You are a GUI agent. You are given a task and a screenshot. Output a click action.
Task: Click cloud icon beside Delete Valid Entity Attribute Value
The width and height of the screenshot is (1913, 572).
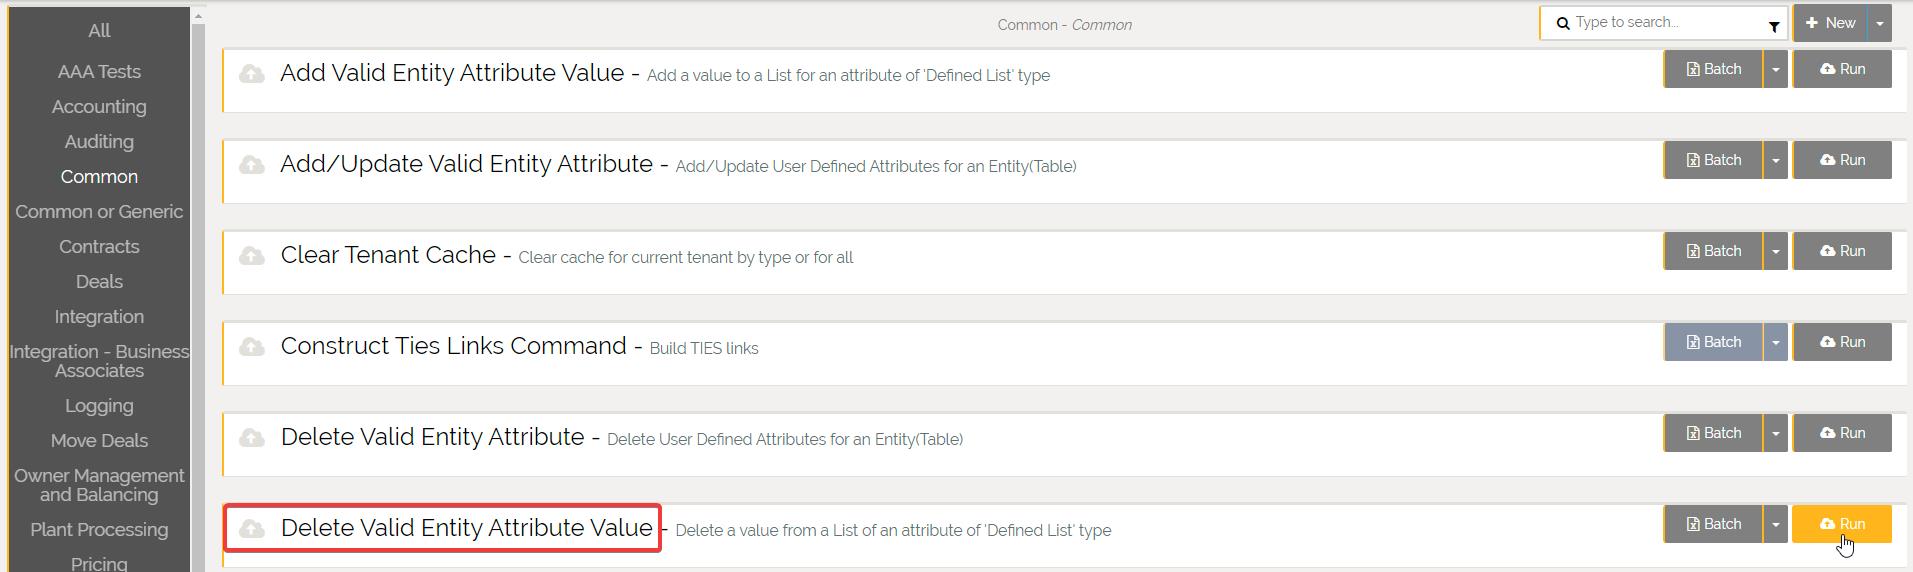(x=252, y=528)
